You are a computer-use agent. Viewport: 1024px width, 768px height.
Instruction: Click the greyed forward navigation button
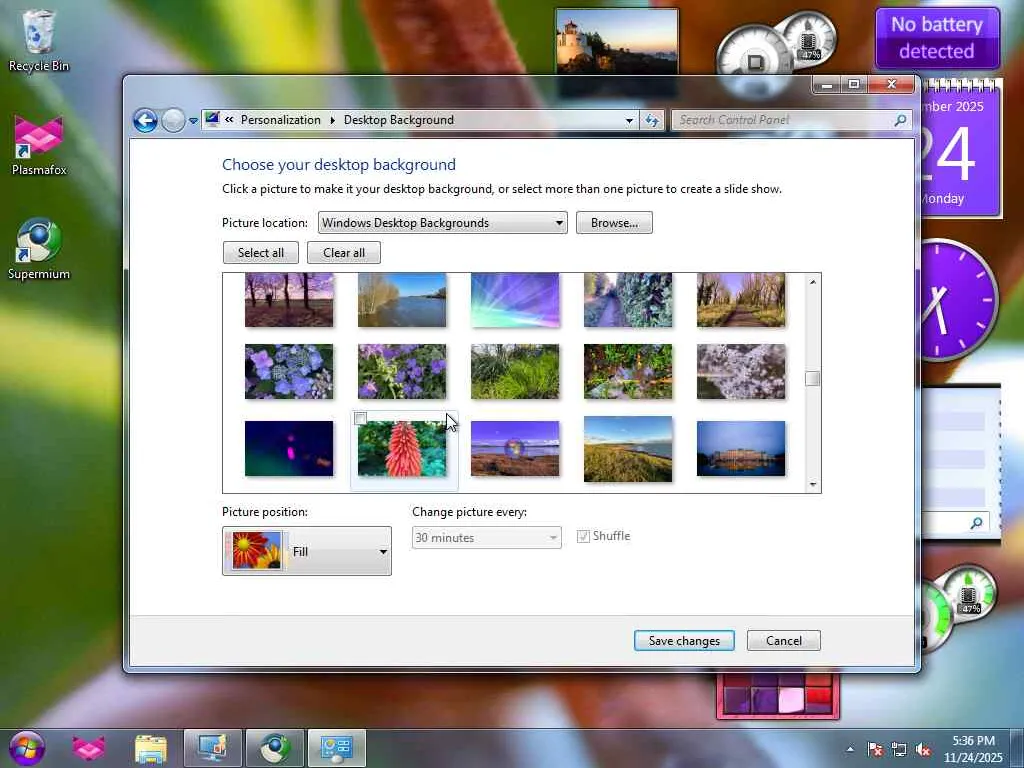click(x=173, y=120)
